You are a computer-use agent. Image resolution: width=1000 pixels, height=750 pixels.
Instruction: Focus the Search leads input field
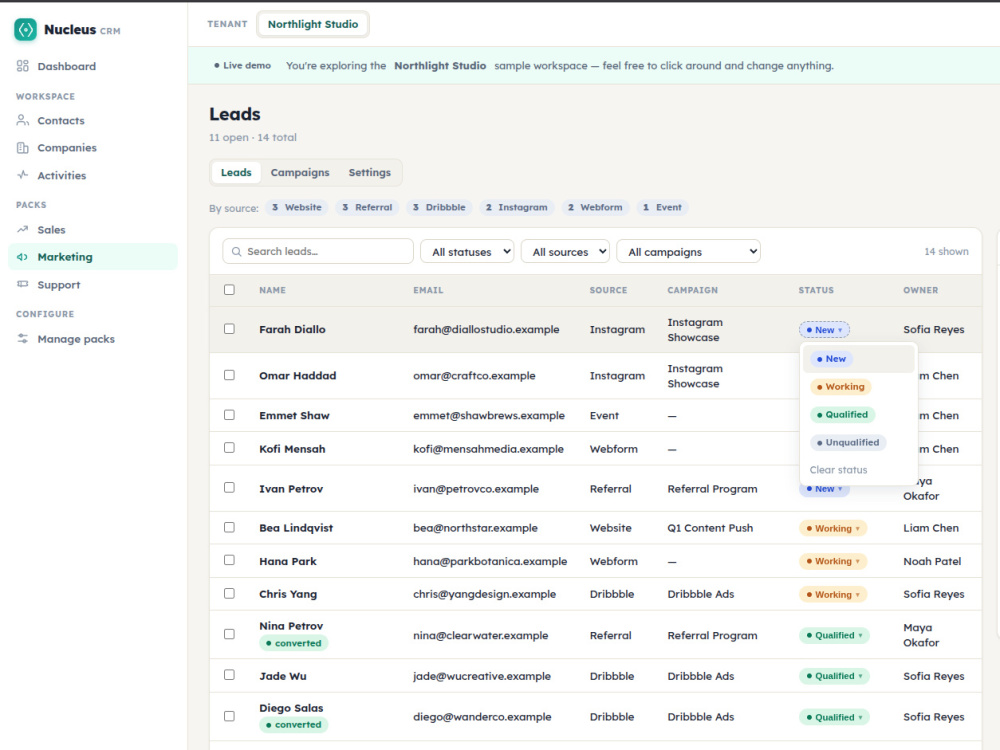tap(318, 251)
